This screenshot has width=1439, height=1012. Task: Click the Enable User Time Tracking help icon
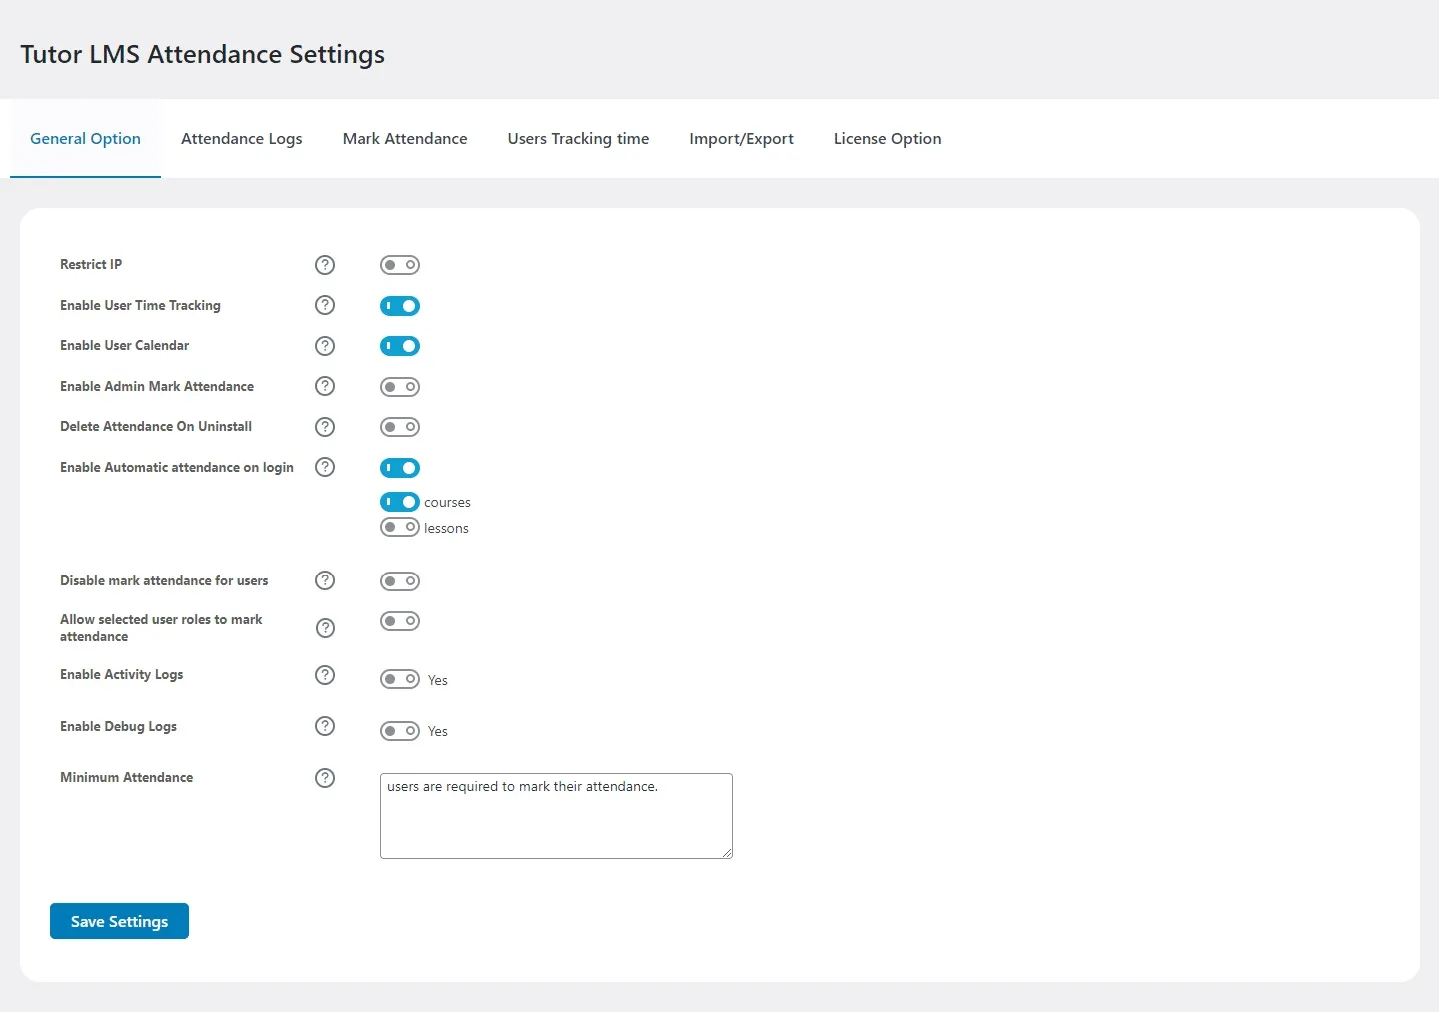coord(324,305)
